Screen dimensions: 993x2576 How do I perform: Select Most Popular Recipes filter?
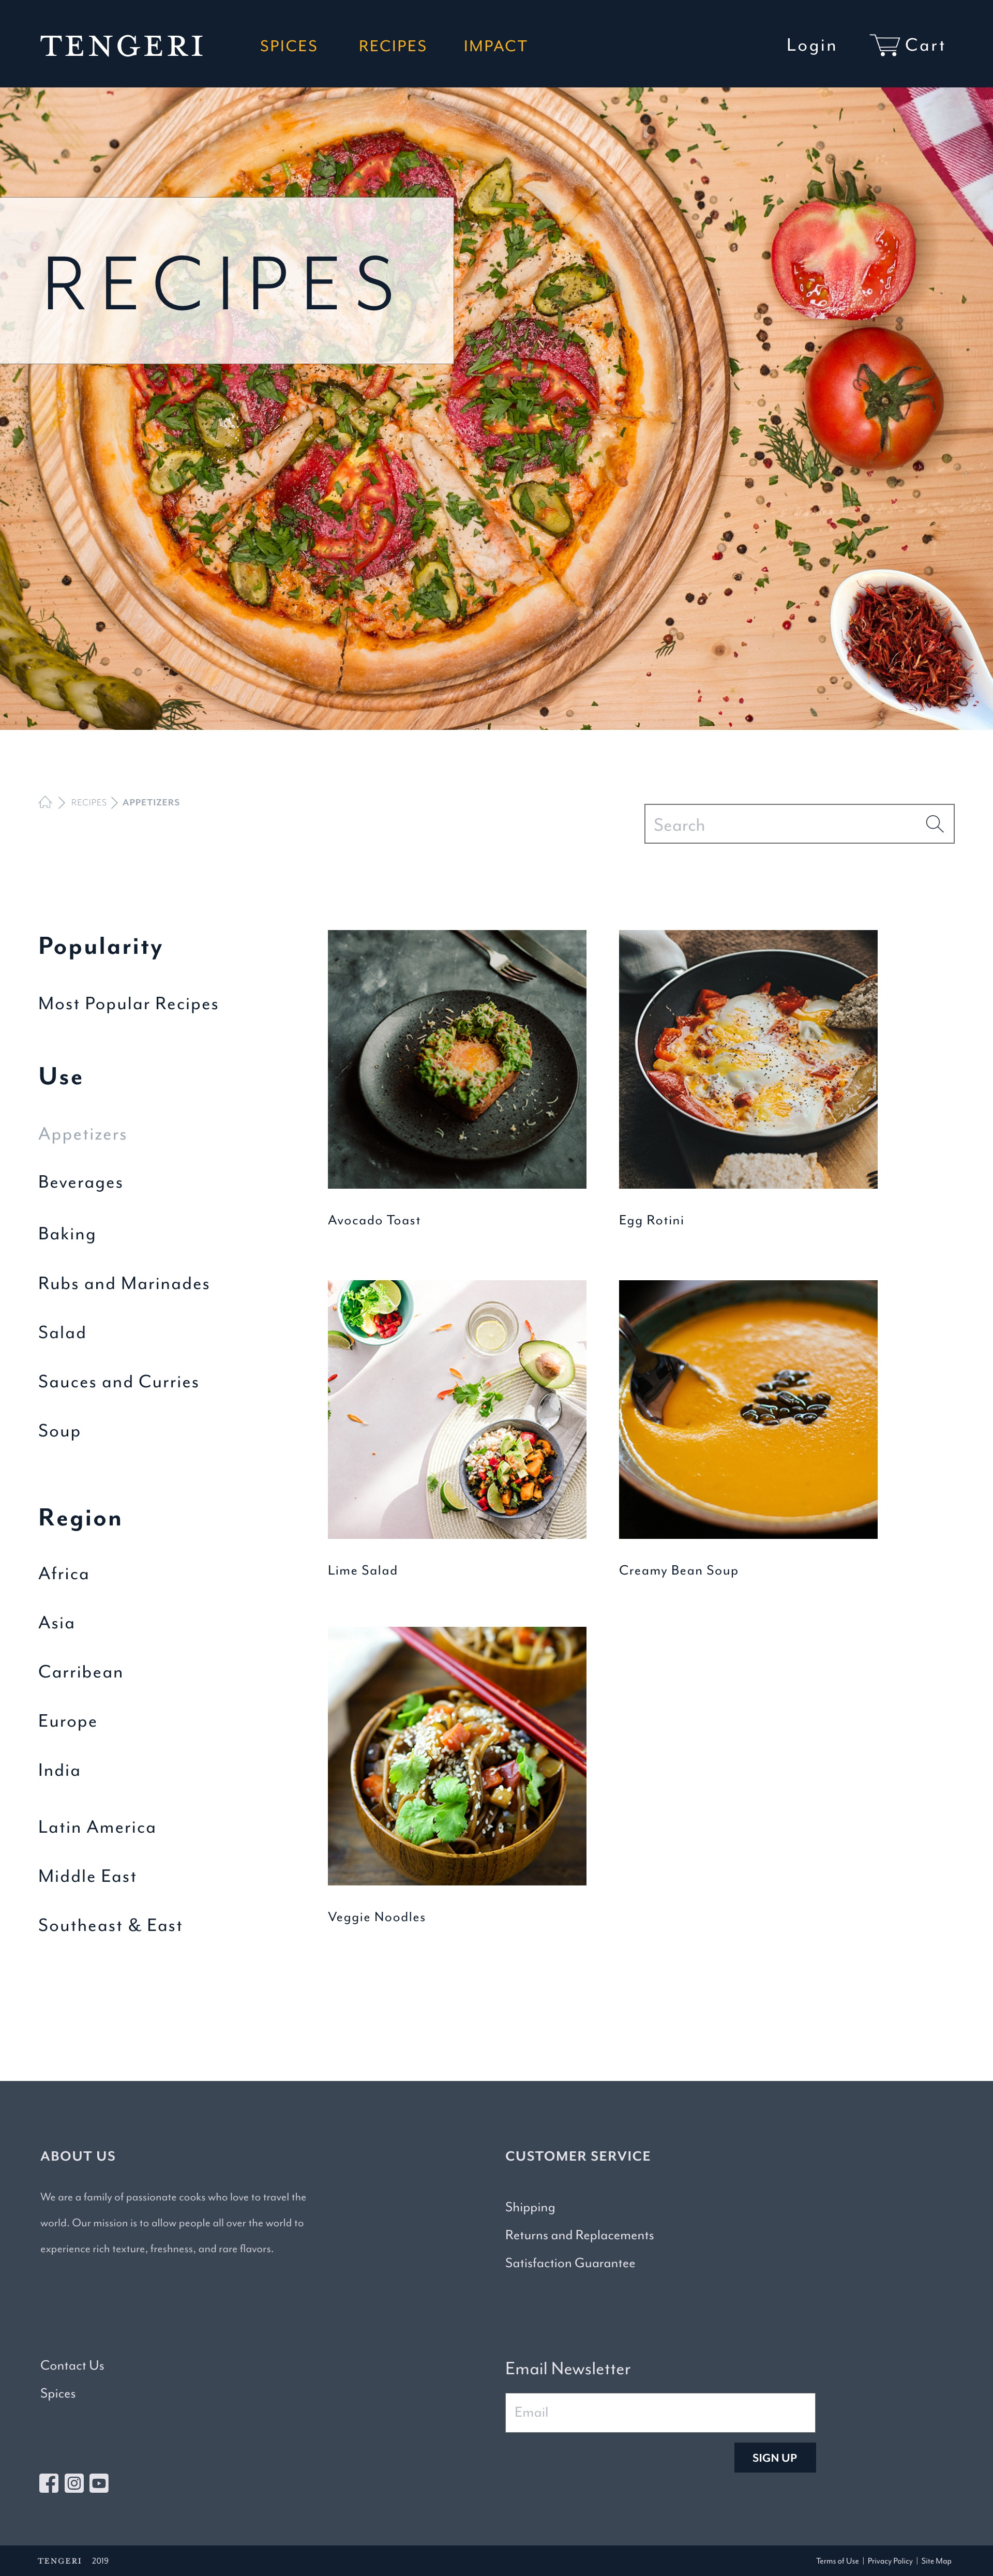click(x=128, y=1004)
